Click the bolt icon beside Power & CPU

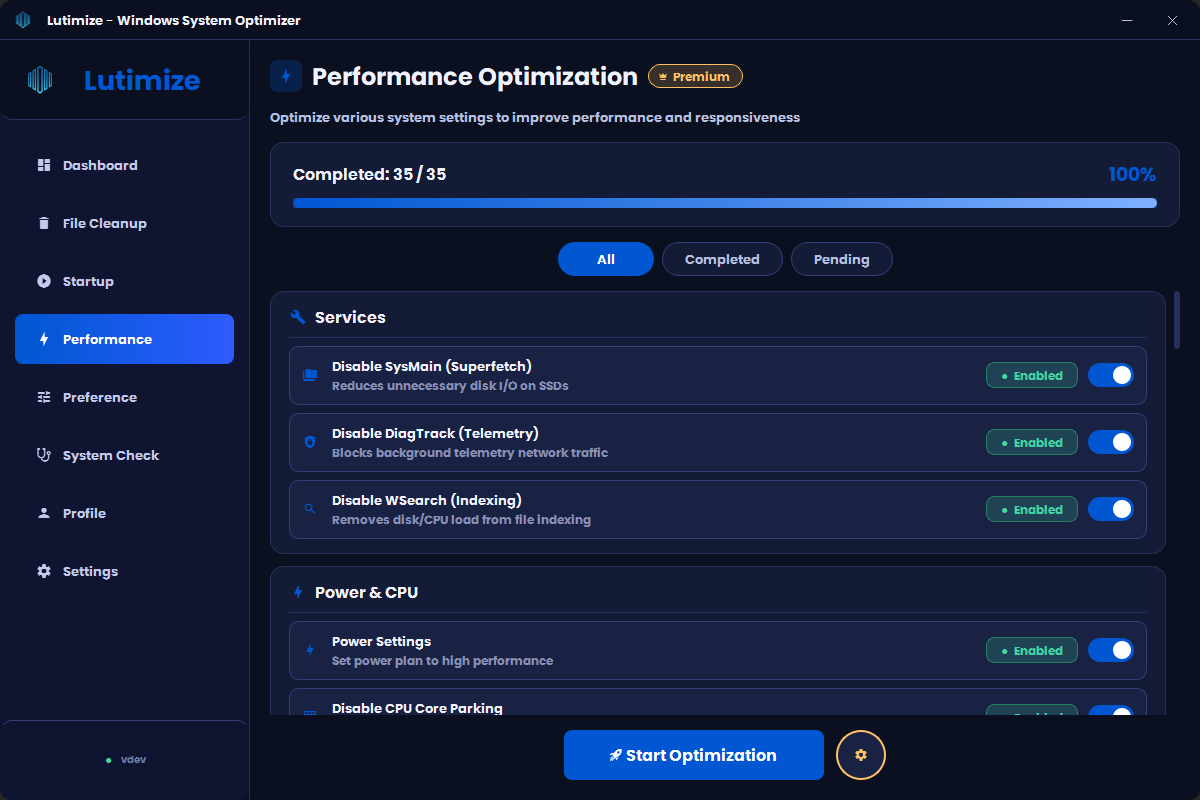tap(297, 592)
